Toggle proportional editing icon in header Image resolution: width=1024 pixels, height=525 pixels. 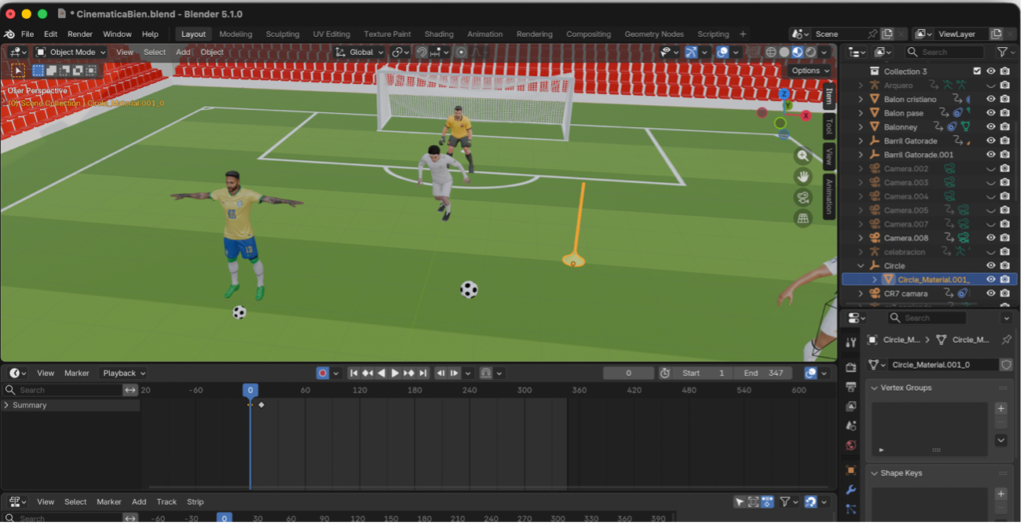click(462, 52)
